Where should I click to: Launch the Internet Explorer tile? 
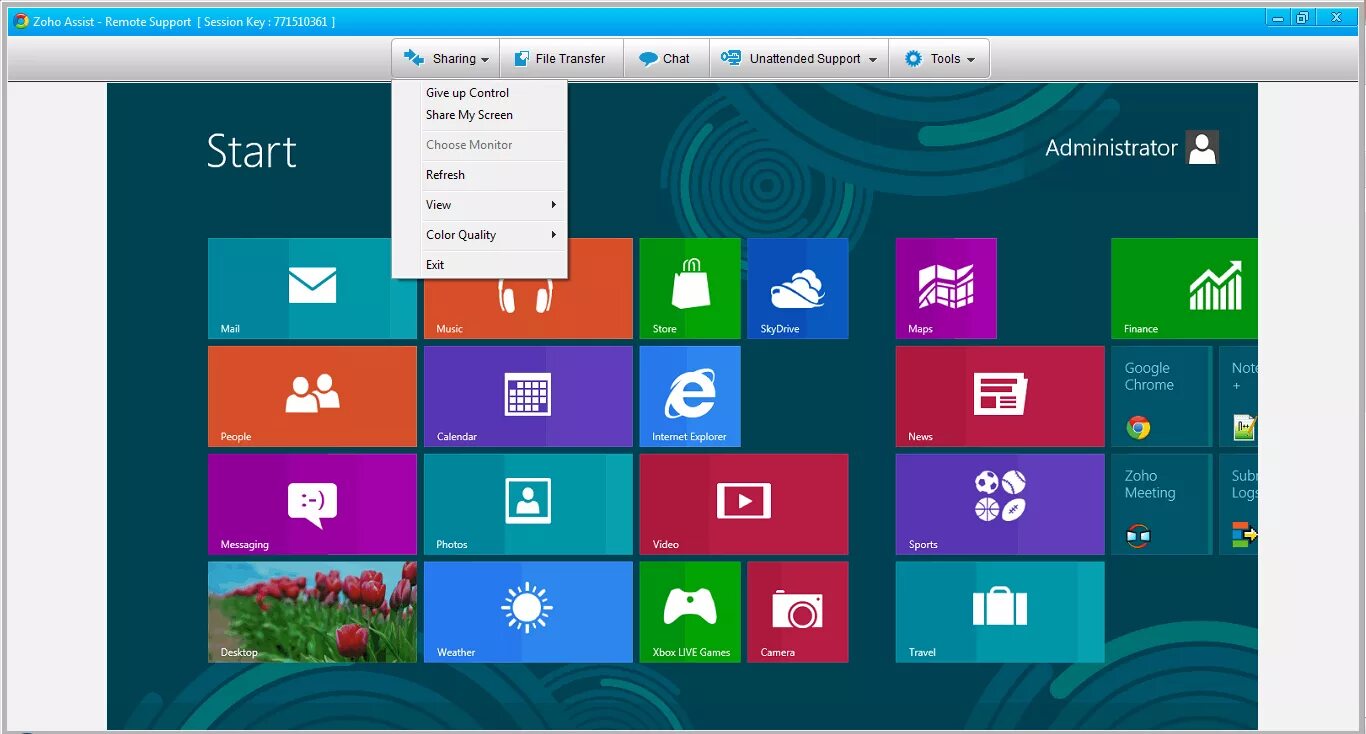[690, 396]
